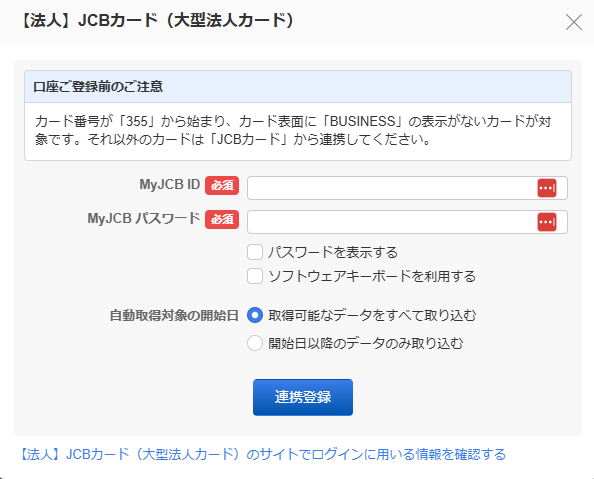594x479 pixels.
Task: Click the red 必須 badge beside MyJCB パスワード
Action: [x=222, y=219]
